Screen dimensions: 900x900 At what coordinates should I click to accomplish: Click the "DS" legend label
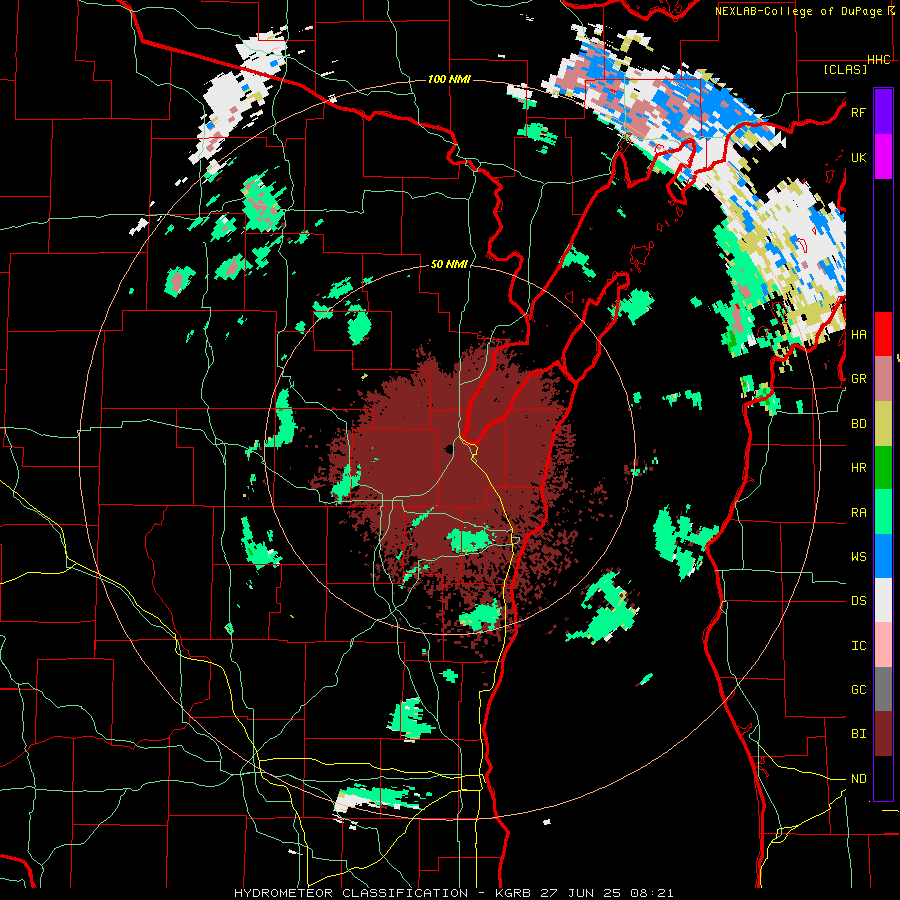tap(858, 601)
